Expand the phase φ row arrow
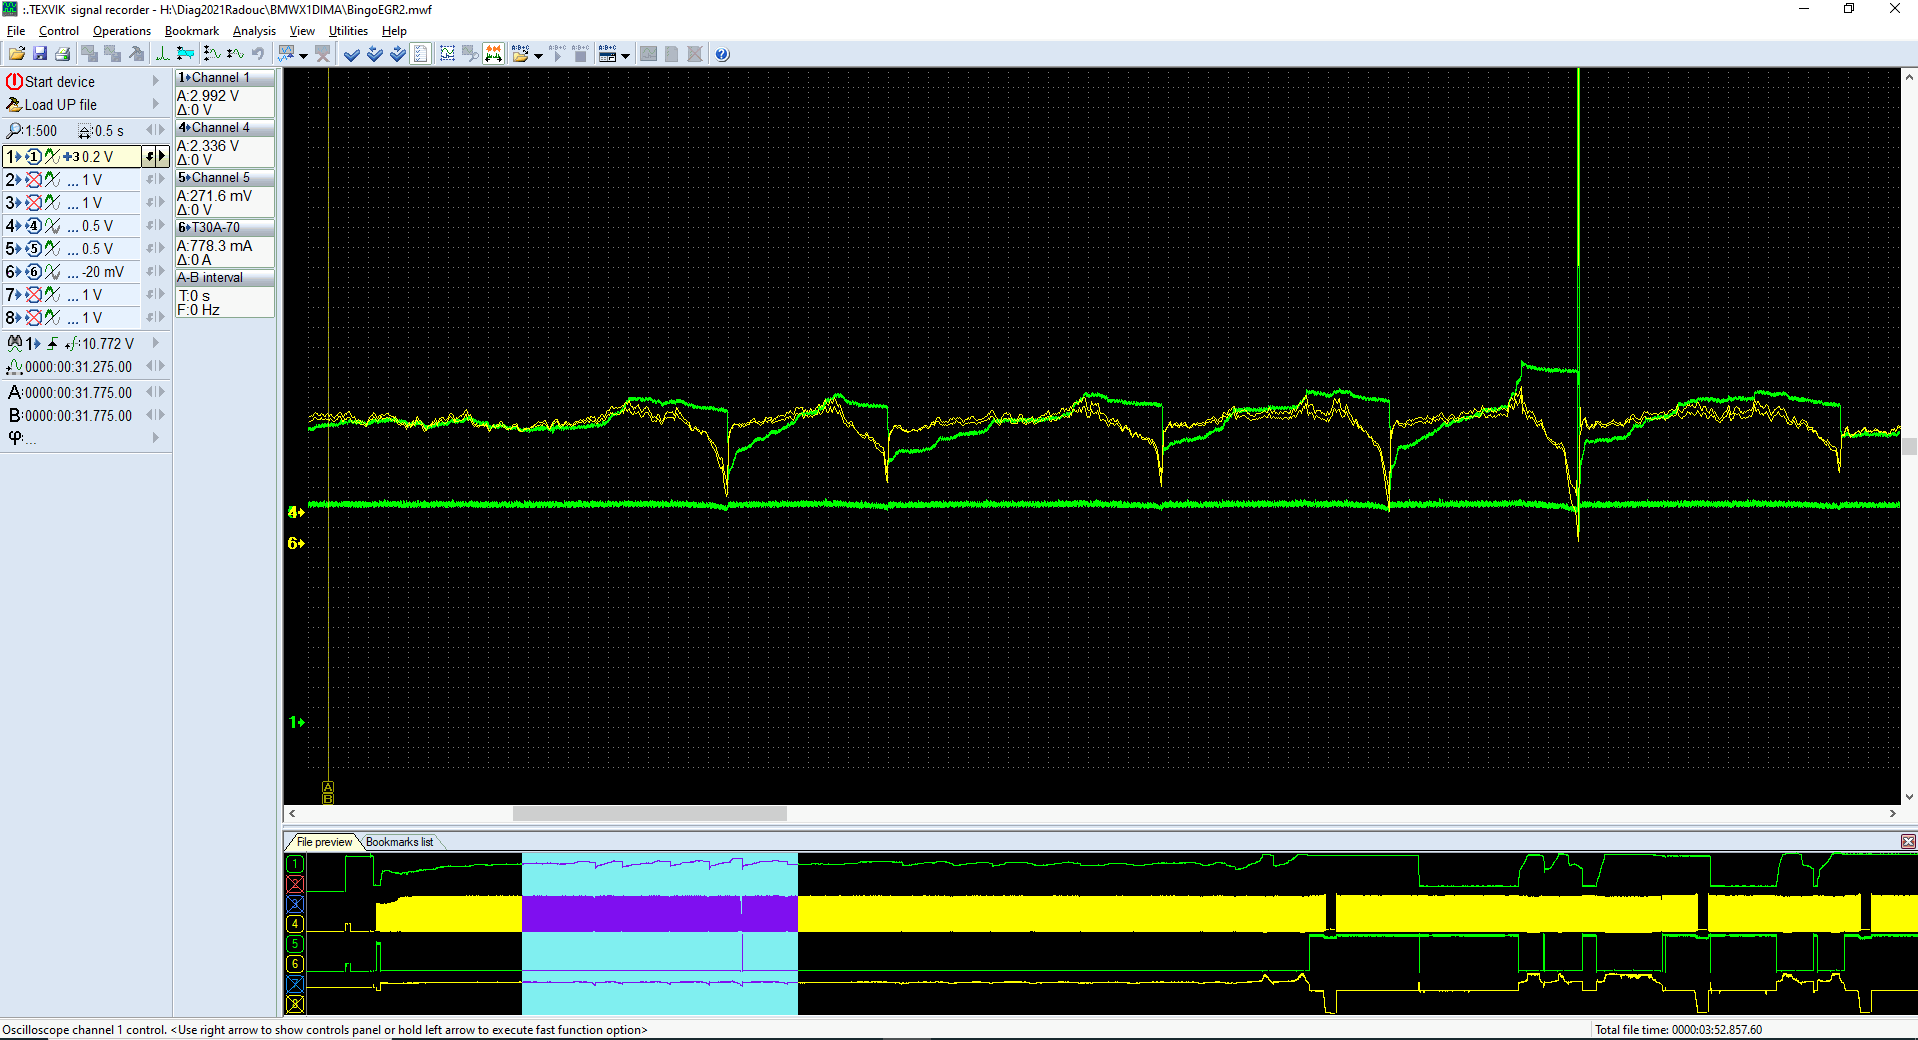Image resolution: width=1918 pixels, height=1040 pixels. click(156, 437)
